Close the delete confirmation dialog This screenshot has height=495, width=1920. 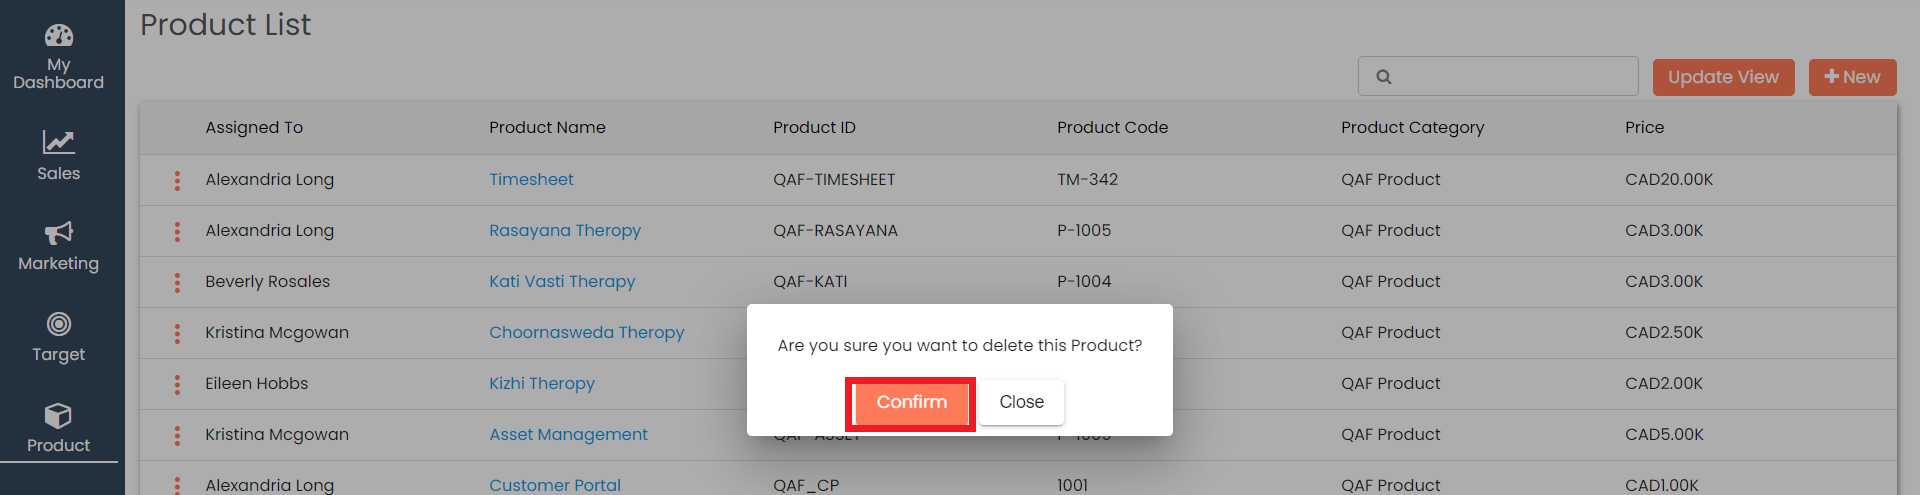click(x=1021, y=402)
